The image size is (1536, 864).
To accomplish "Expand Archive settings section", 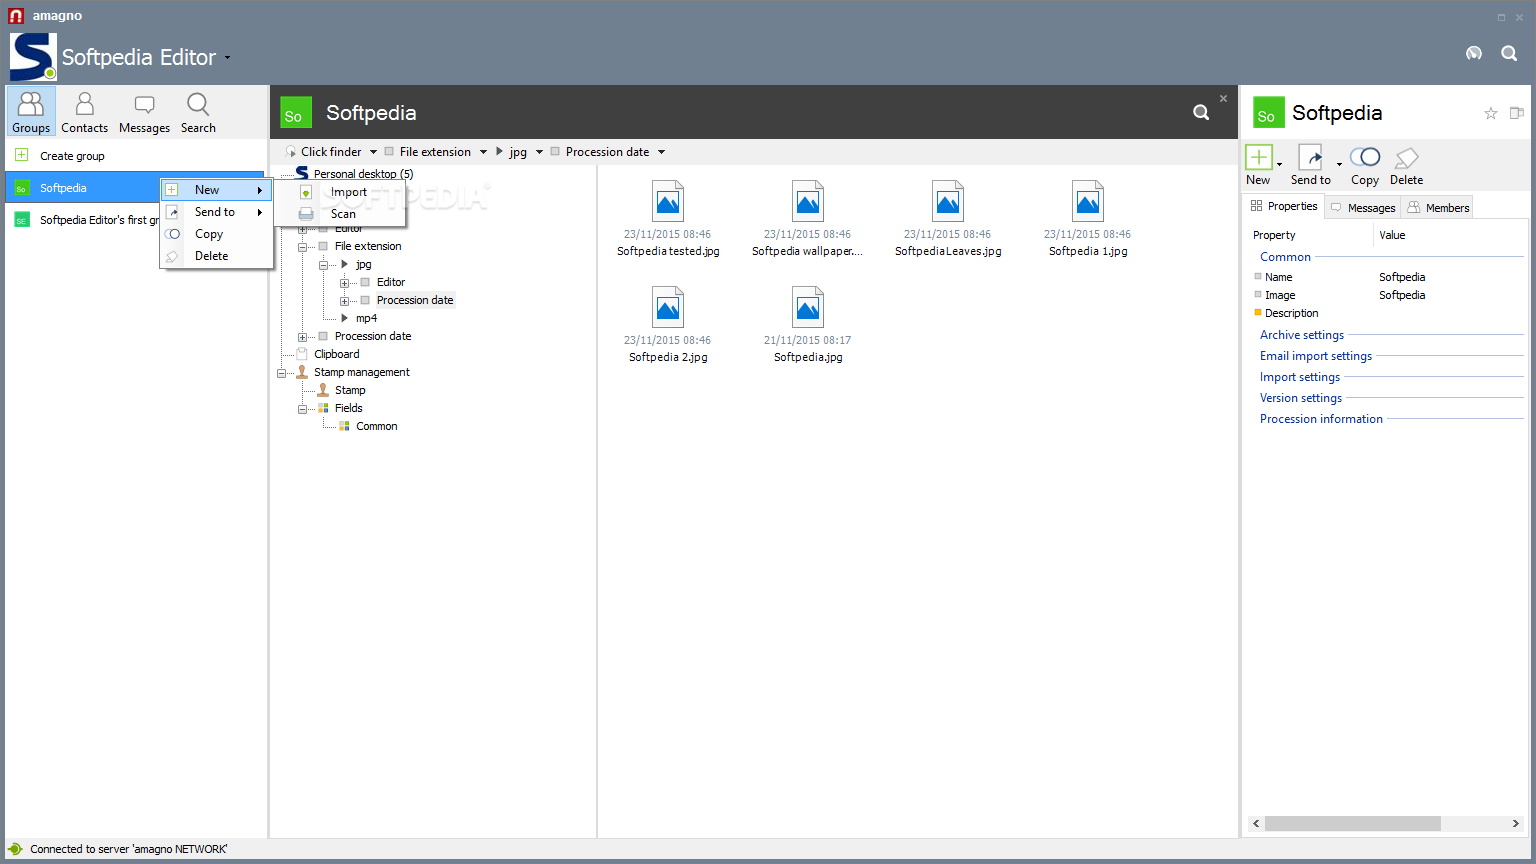I will [1302, 335].
